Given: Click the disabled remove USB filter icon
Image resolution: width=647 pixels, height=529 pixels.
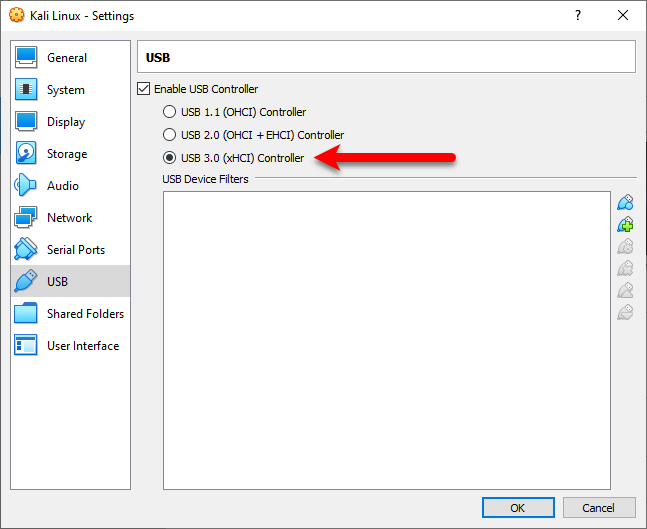Looking at the screenshot, I should 626,268.
